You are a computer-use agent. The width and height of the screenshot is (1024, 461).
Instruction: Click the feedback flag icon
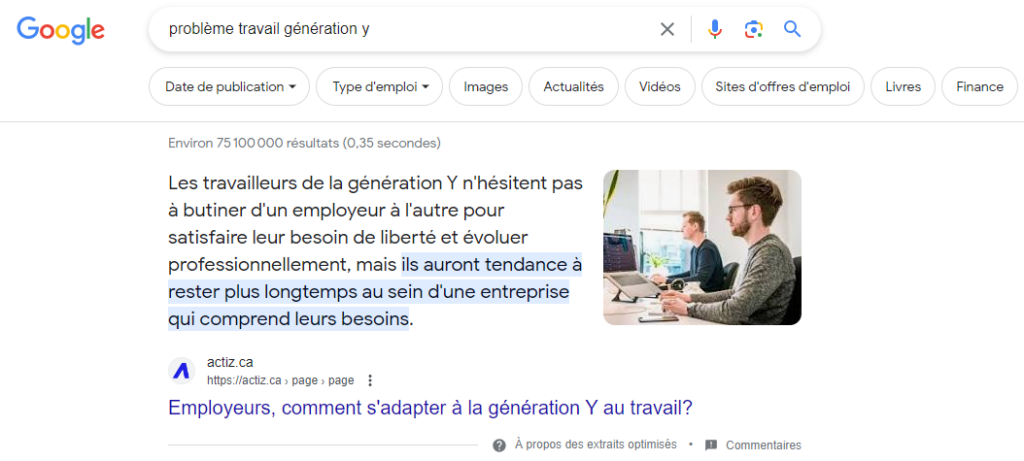tap(711, 445)
